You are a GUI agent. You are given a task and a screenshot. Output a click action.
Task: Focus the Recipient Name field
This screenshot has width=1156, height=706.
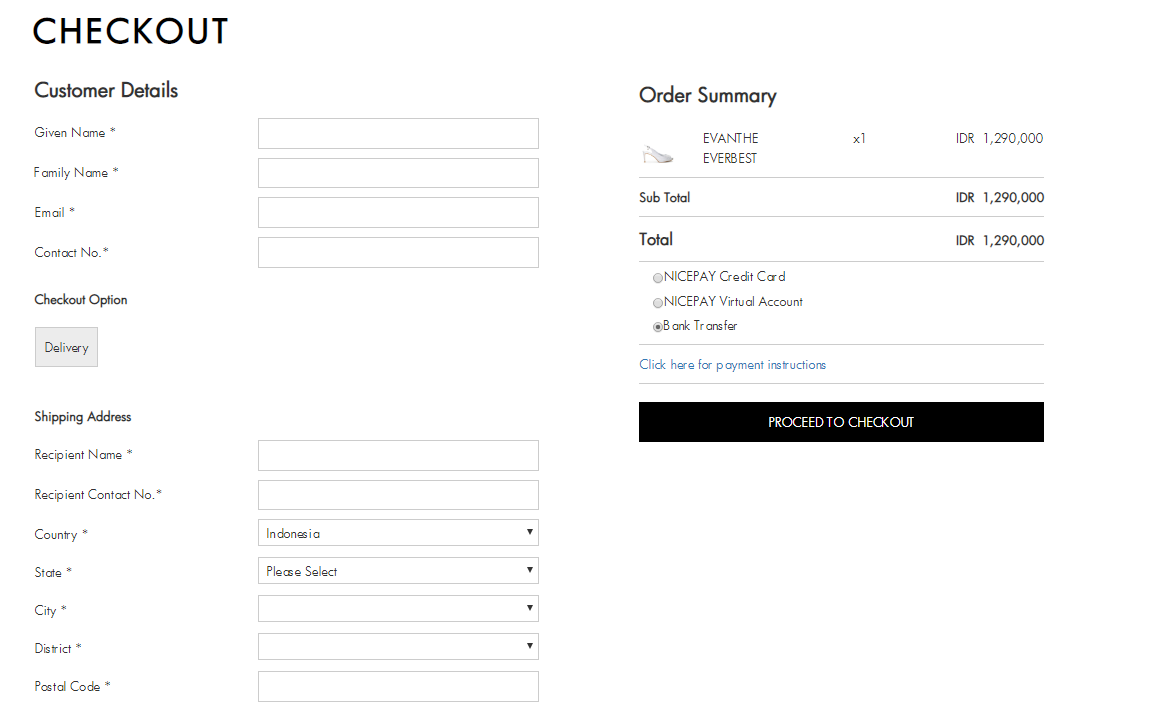pyautogui.click(x=398, y=455)
